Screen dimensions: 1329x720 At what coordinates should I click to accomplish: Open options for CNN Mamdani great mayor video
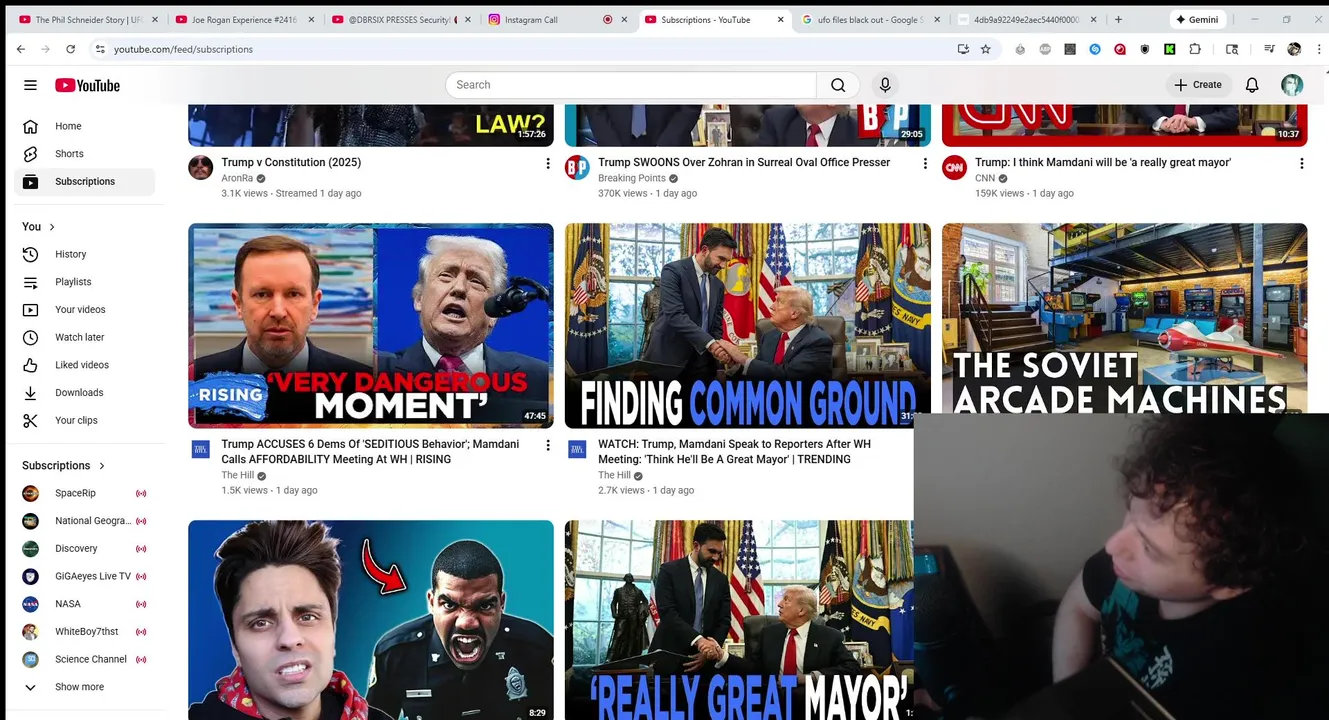click(x=1301, y=163)
